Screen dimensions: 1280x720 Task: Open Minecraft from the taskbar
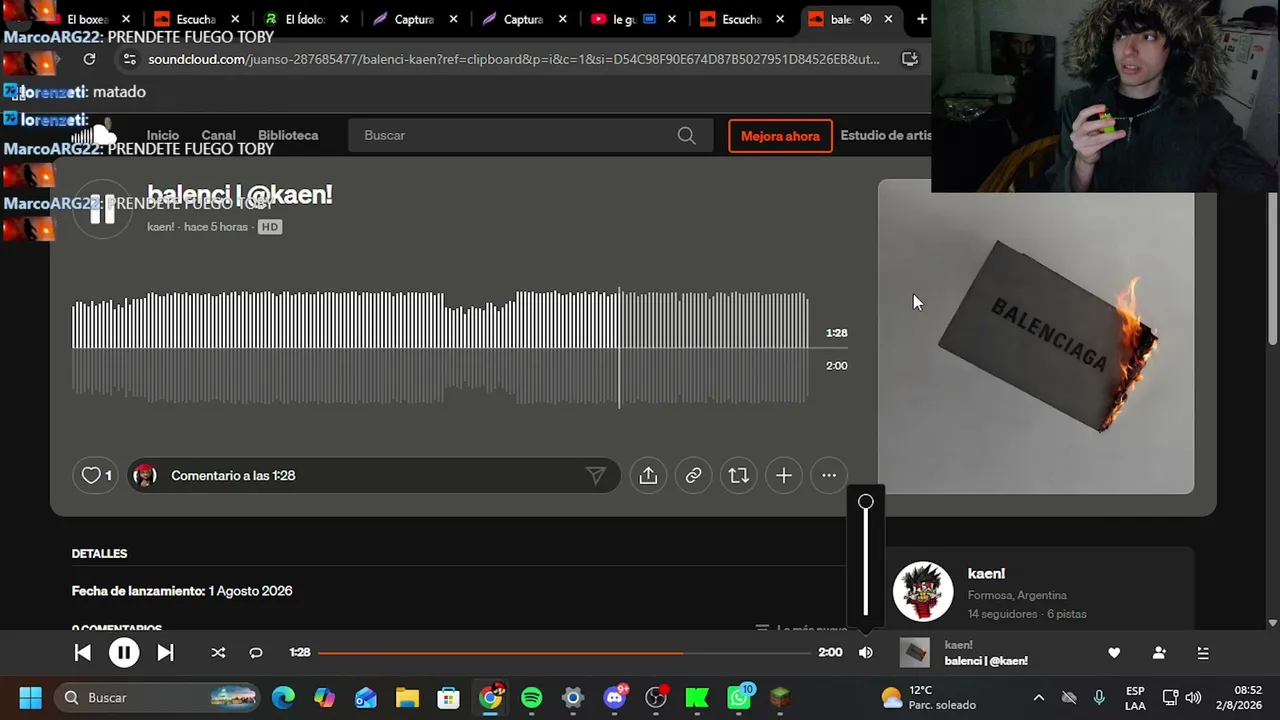[x=780, y=698]
